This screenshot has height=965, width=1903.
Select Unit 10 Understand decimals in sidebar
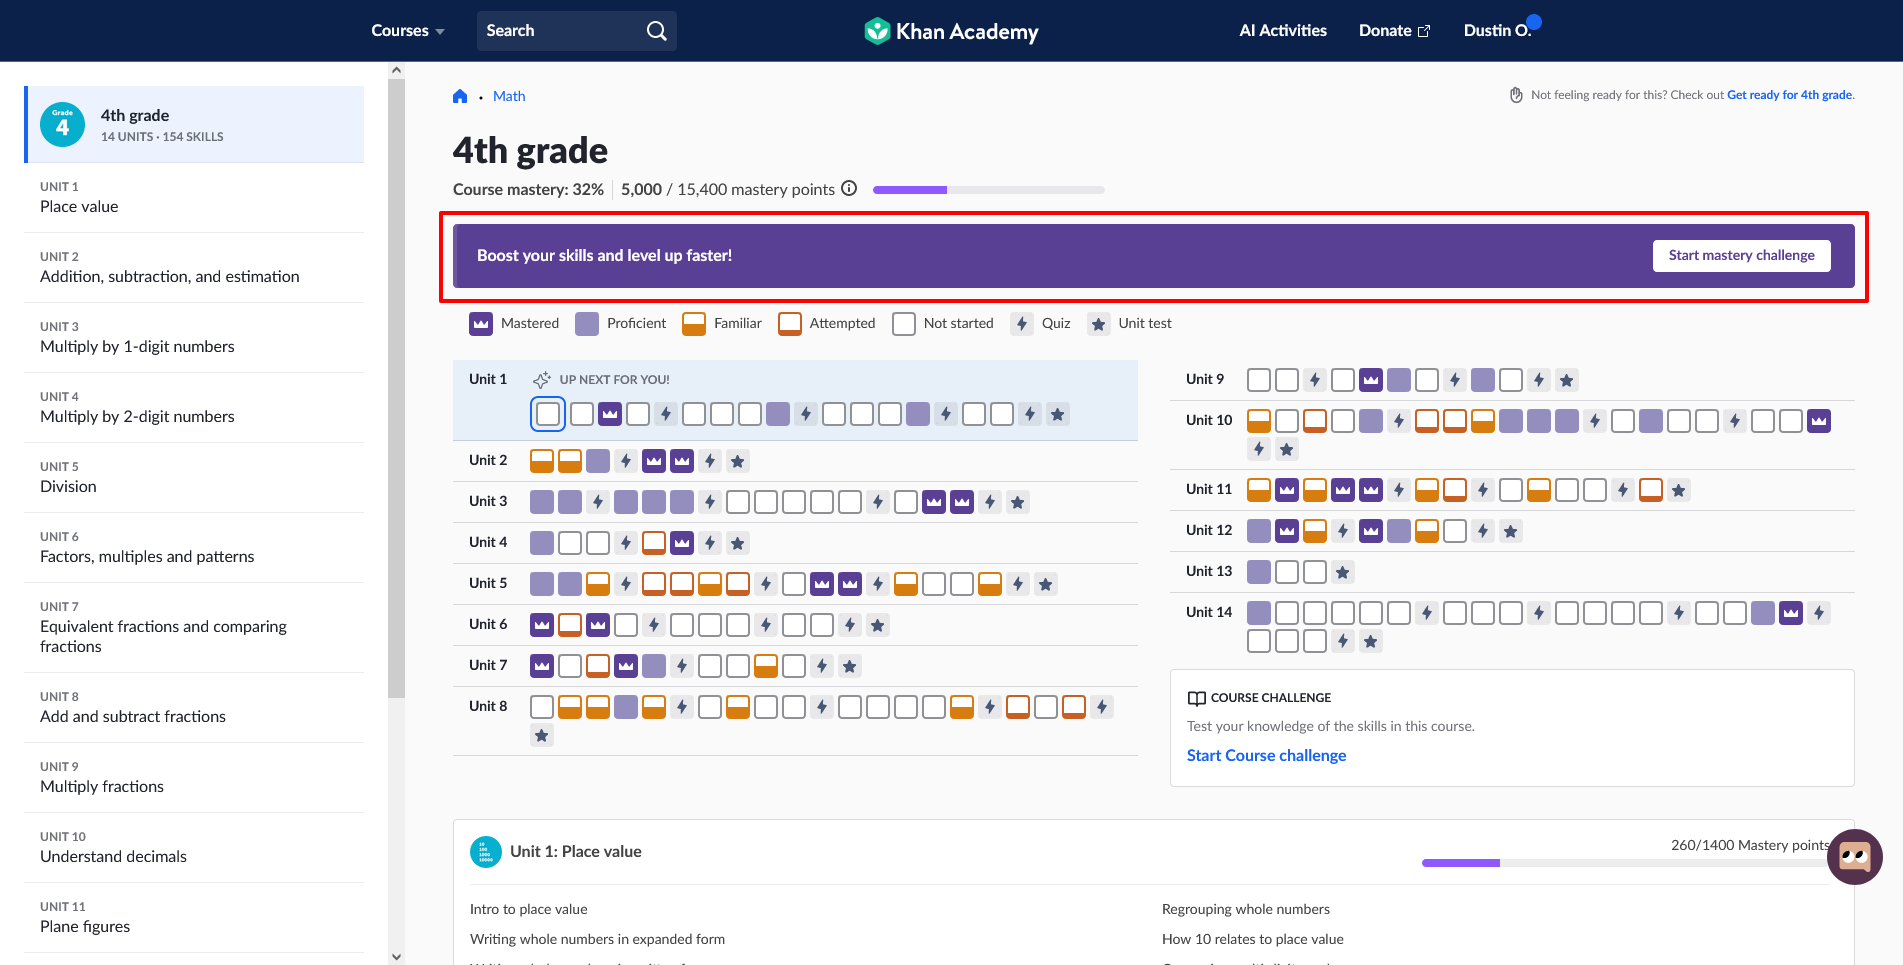(x=193, y=848)
